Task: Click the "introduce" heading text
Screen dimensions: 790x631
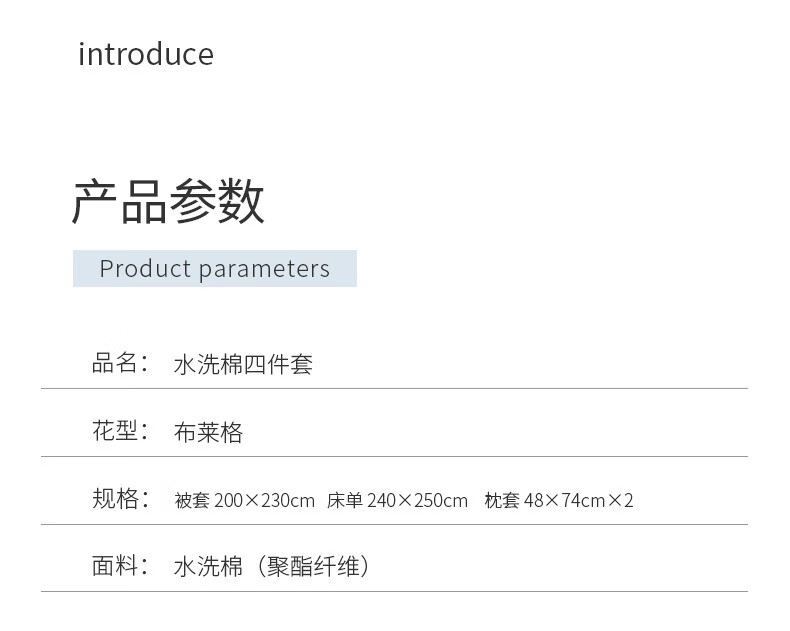Action: (x=146, y=54)
